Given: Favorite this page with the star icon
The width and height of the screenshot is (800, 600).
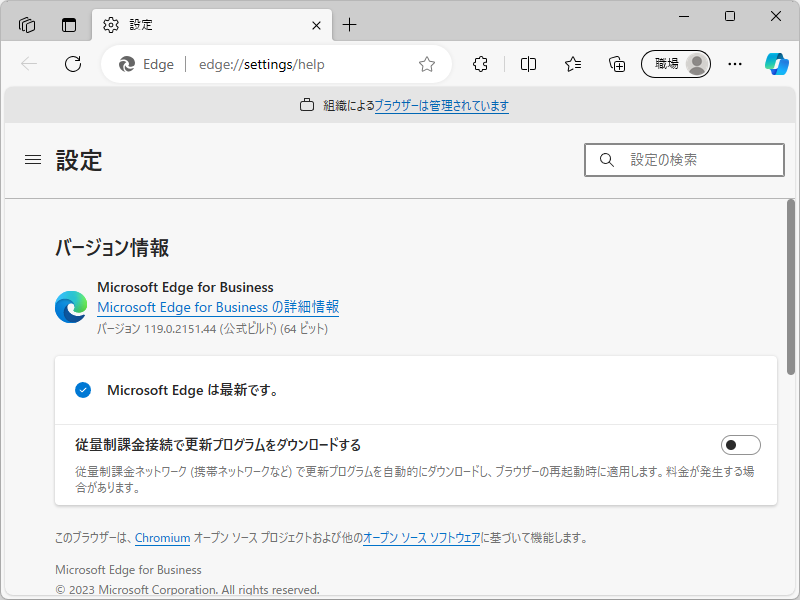Looking at the screenshot, I should (x=427, y=63).
